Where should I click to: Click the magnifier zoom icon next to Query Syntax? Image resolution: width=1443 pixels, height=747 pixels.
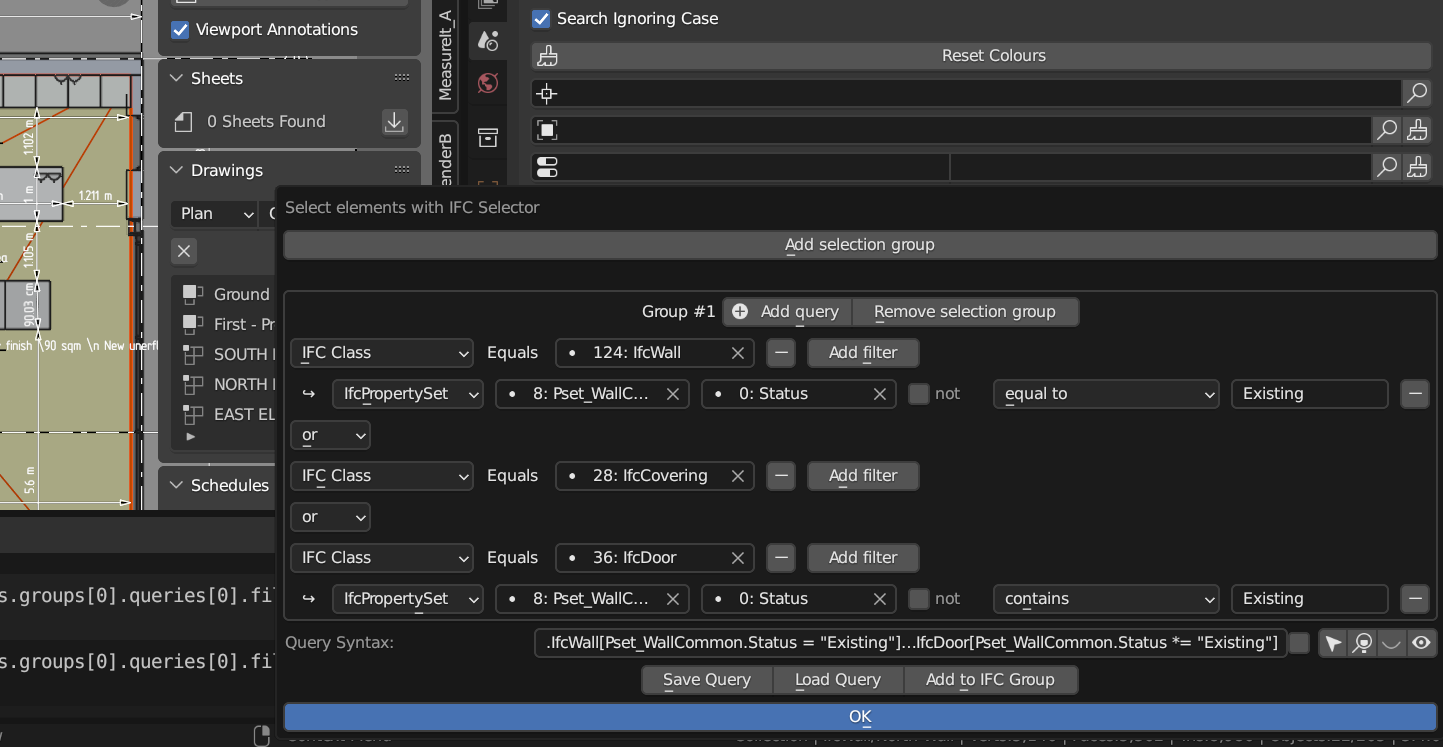coord(1361,643)
